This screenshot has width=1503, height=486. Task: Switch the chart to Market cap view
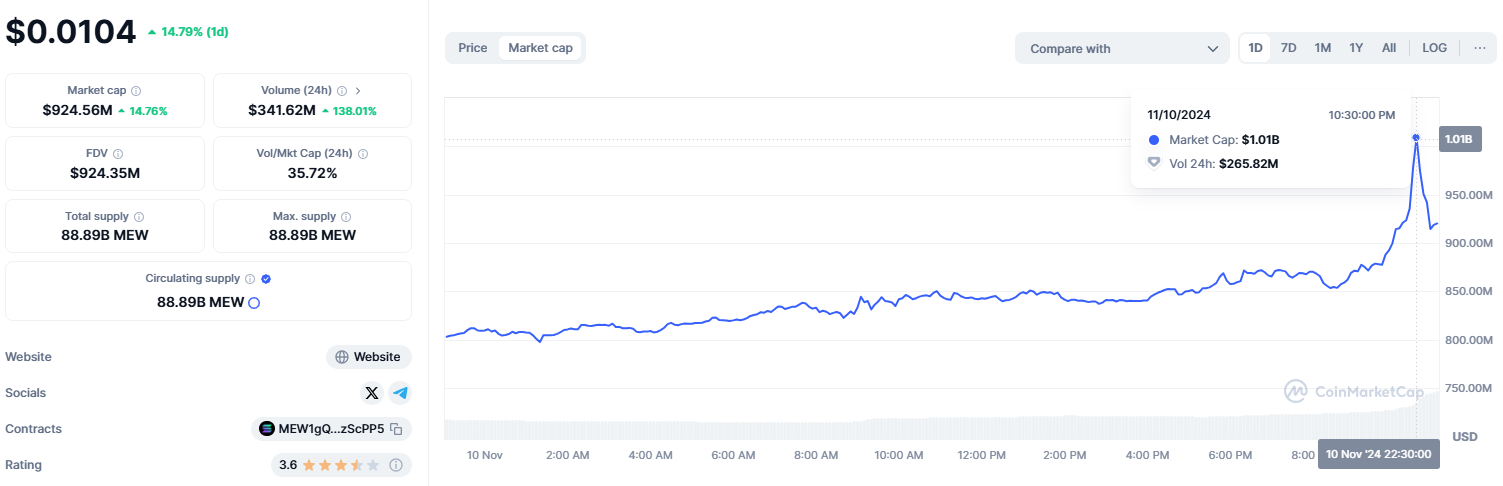click(x=540, y=48)
